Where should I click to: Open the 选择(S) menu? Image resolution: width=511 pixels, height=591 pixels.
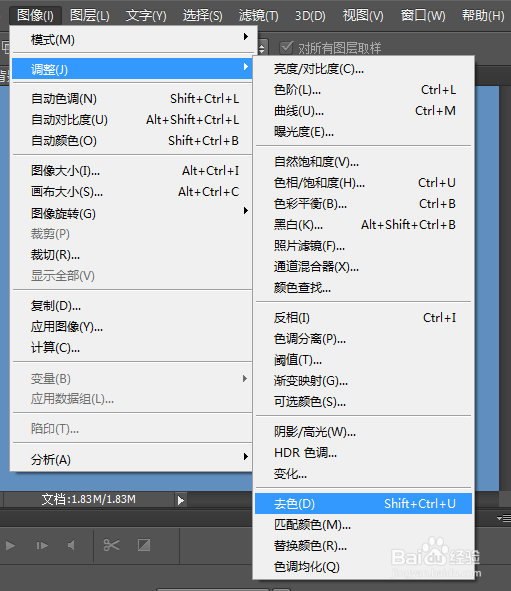pyautogui.click(x=202, y=15)
